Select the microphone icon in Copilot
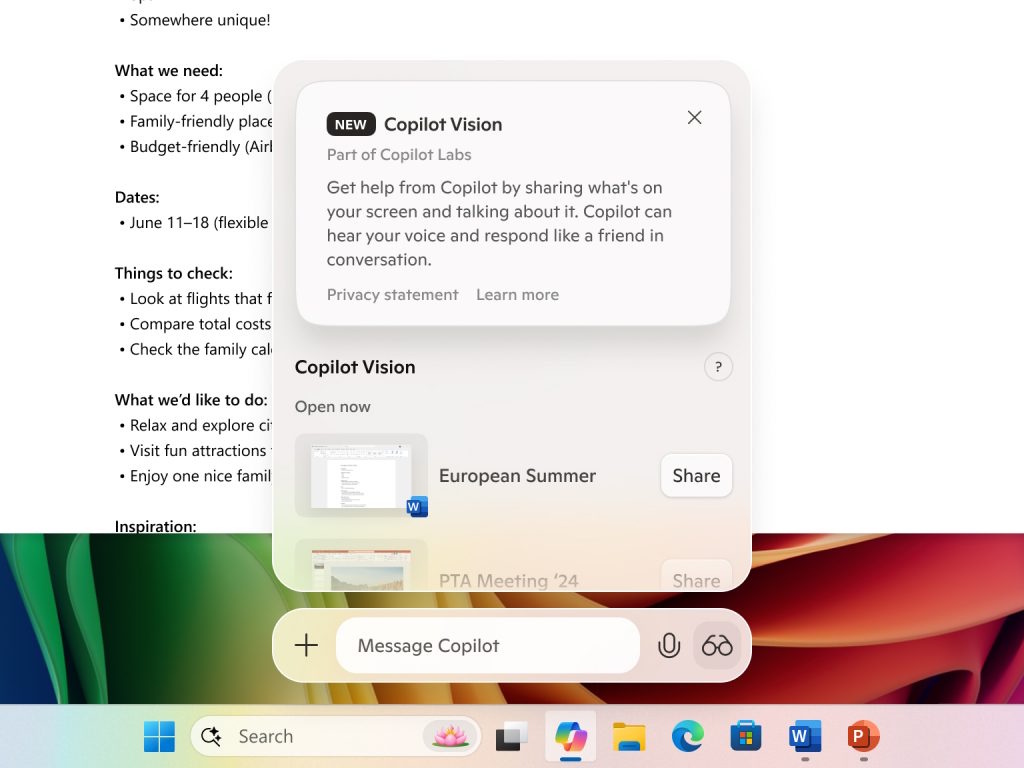1024x768 pixels. (668, 645)
